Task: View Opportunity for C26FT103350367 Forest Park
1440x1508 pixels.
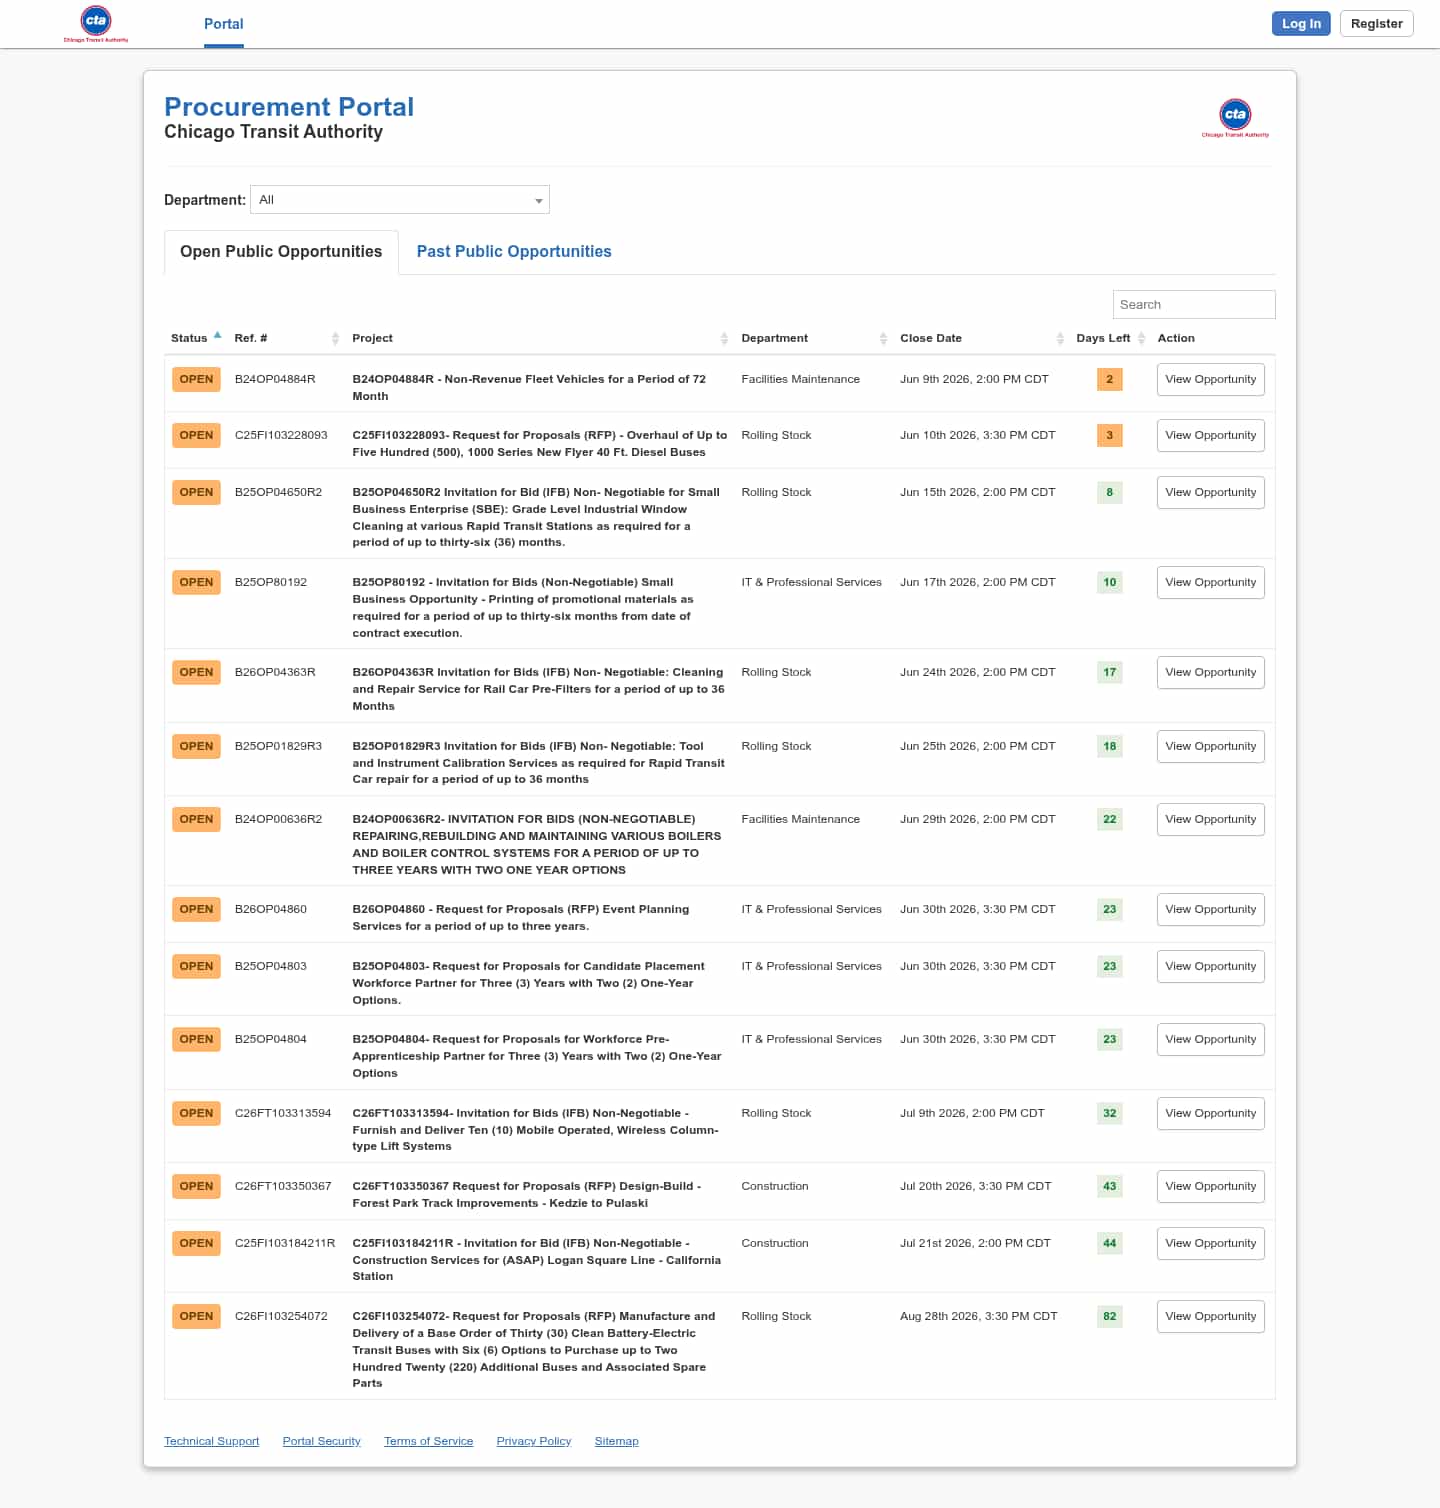Action: tap(1211, 1187)
